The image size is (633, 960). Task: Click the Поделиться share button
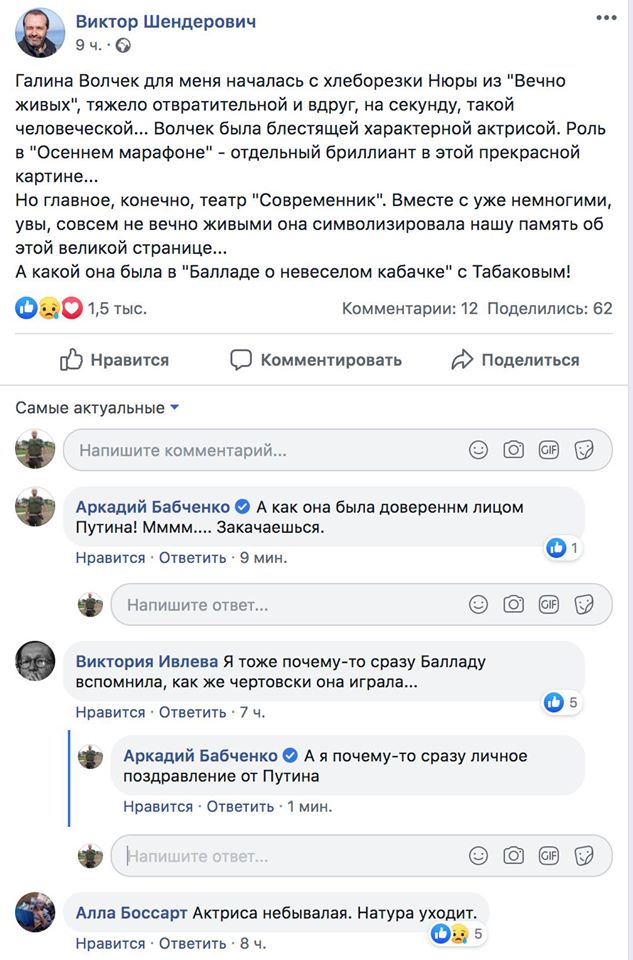tap(516, 360)
